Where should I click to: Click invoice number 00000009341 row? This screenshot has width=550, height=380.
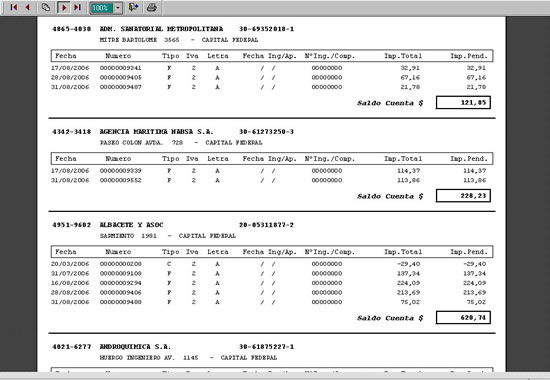(x=268, y=68)
